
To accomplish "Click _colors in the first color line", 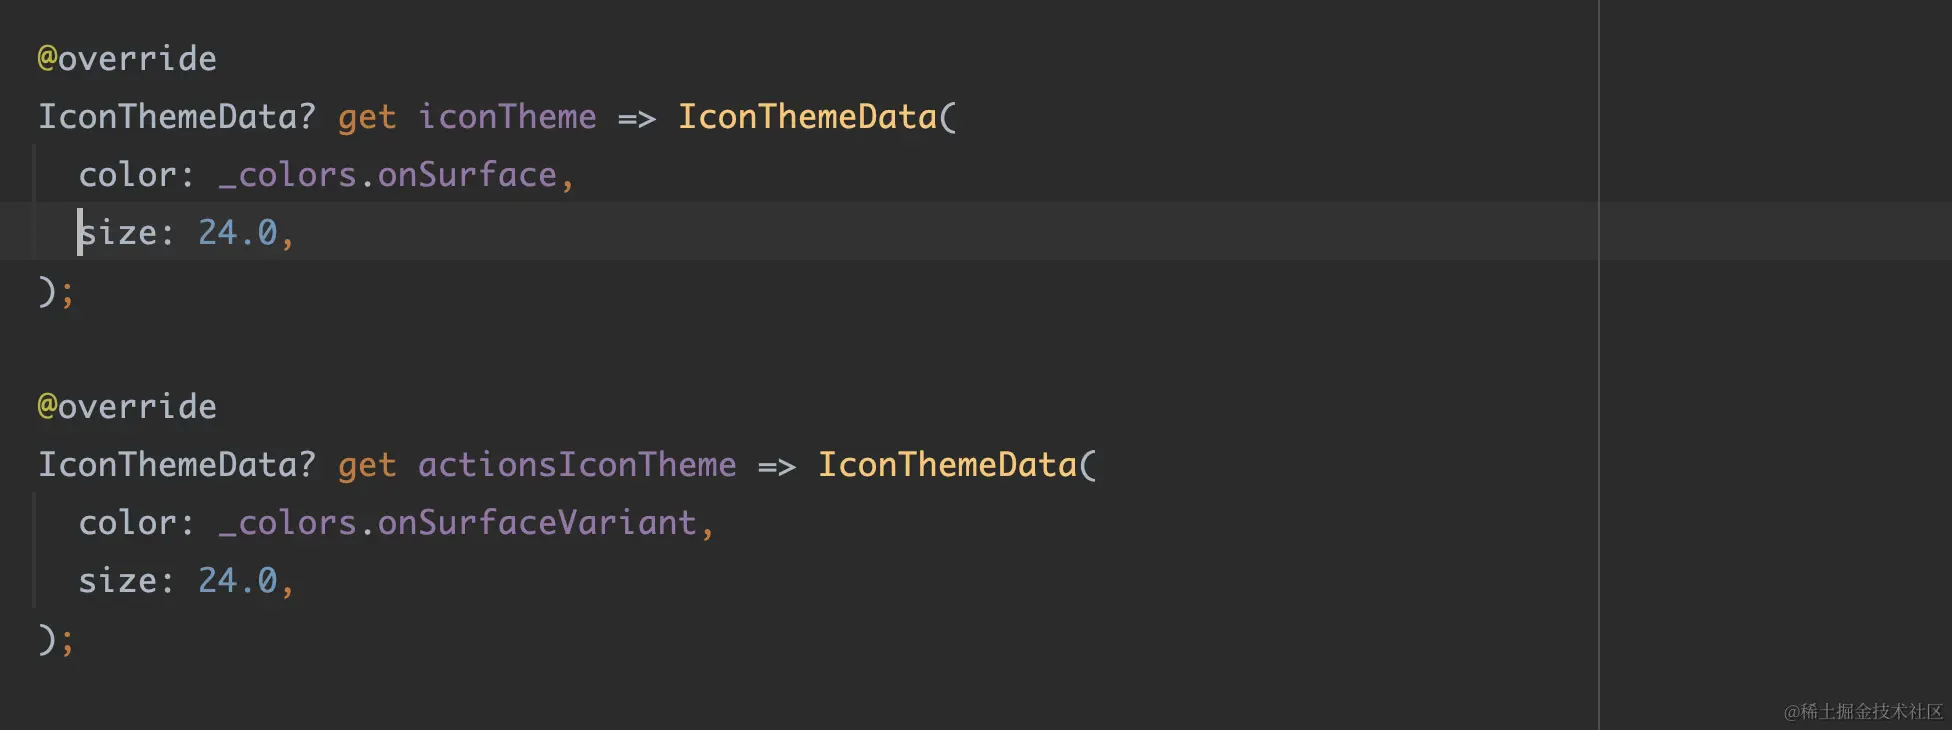I will [287, 175].
